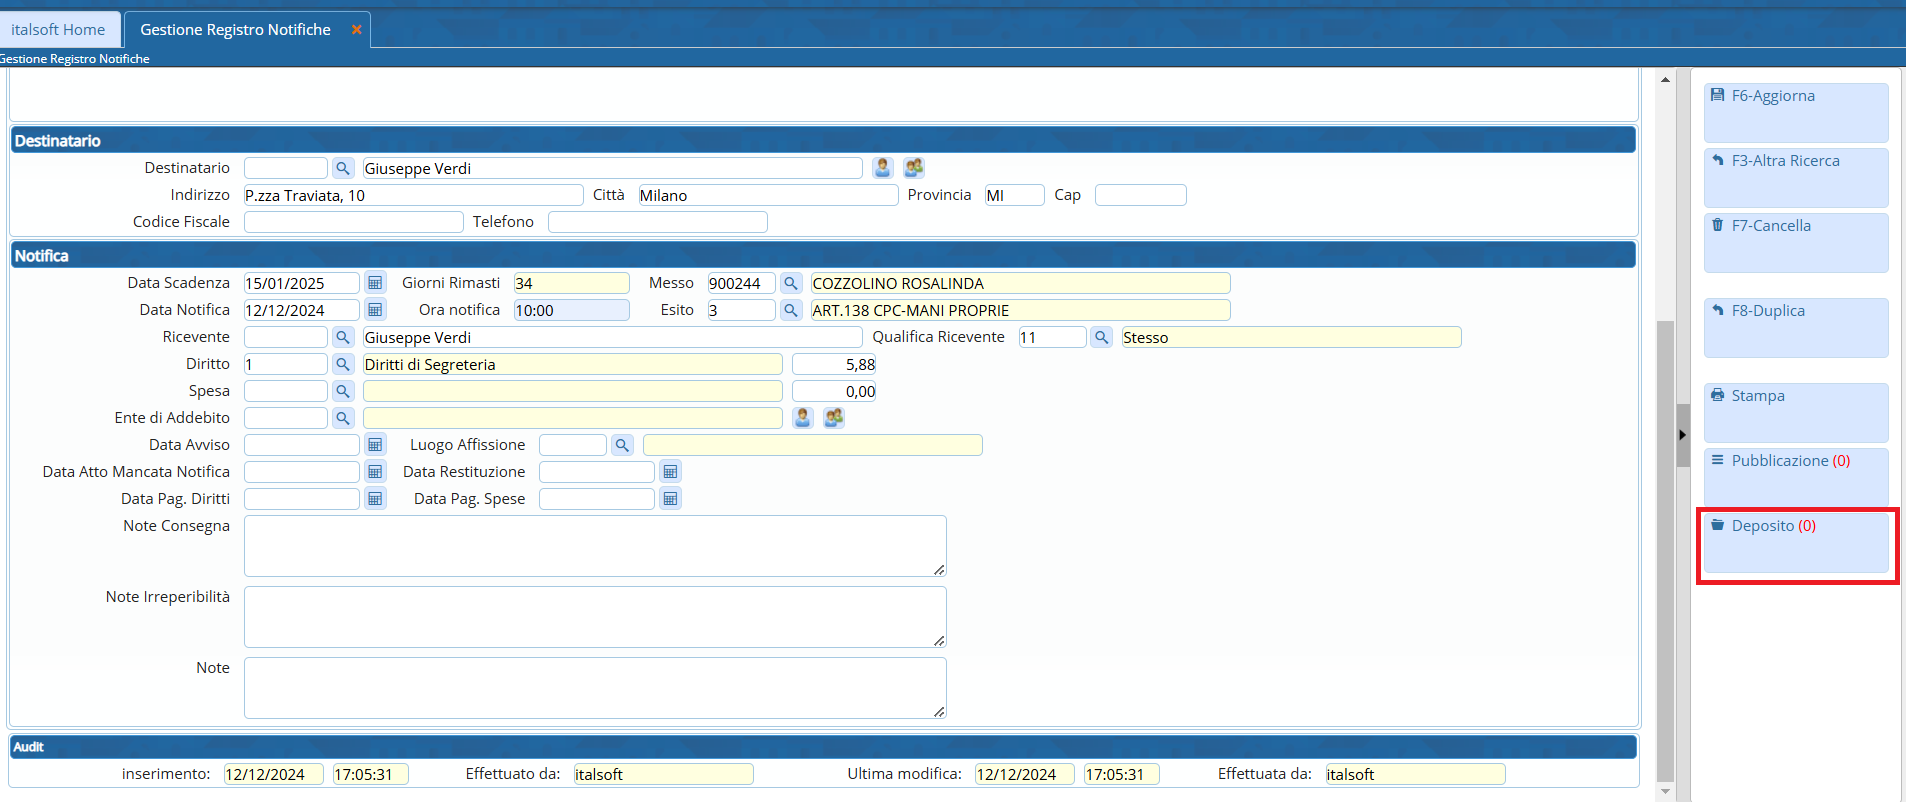Open calendar for Data Restituzione
This screenshot has height=802, width=1906.
(670, 472)
